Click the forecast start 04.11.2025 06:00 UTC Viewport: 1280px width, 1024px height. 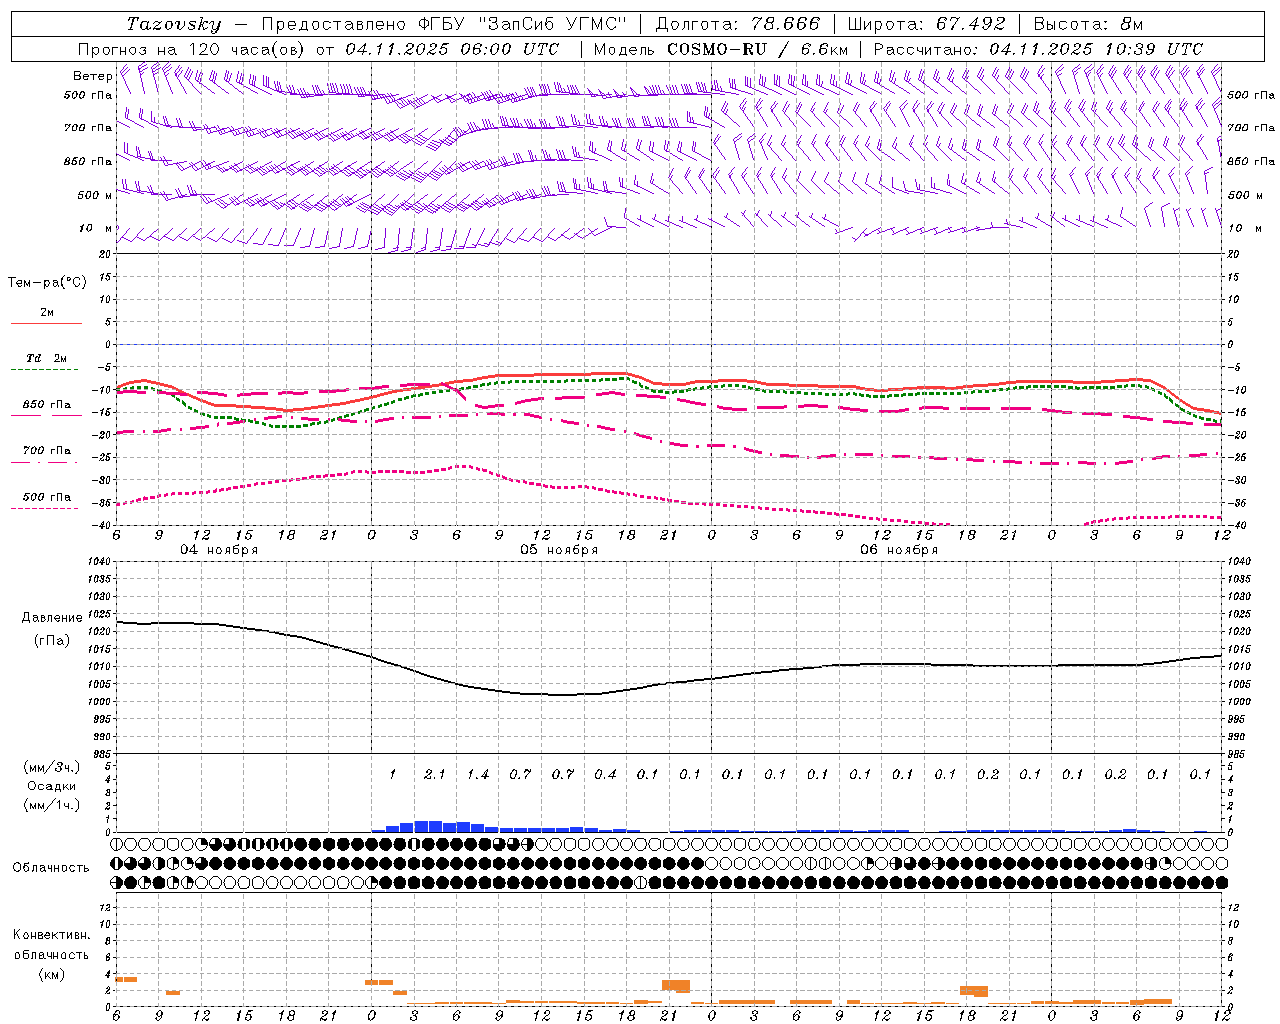[452, 49]
